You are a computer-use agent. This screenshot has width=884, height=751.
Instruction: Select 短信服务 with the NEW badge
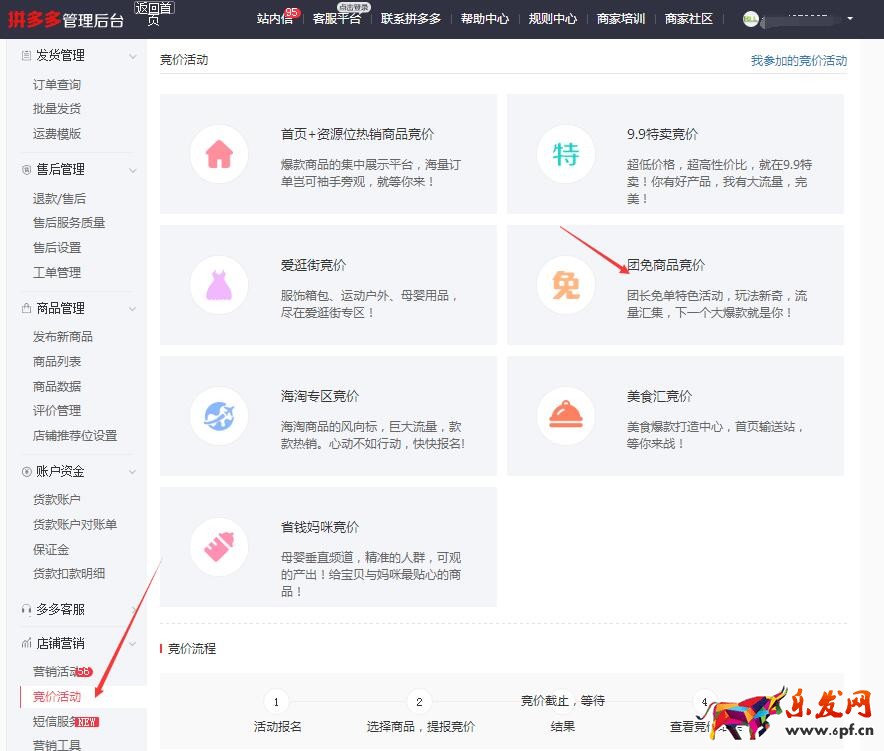click(56, 720)
